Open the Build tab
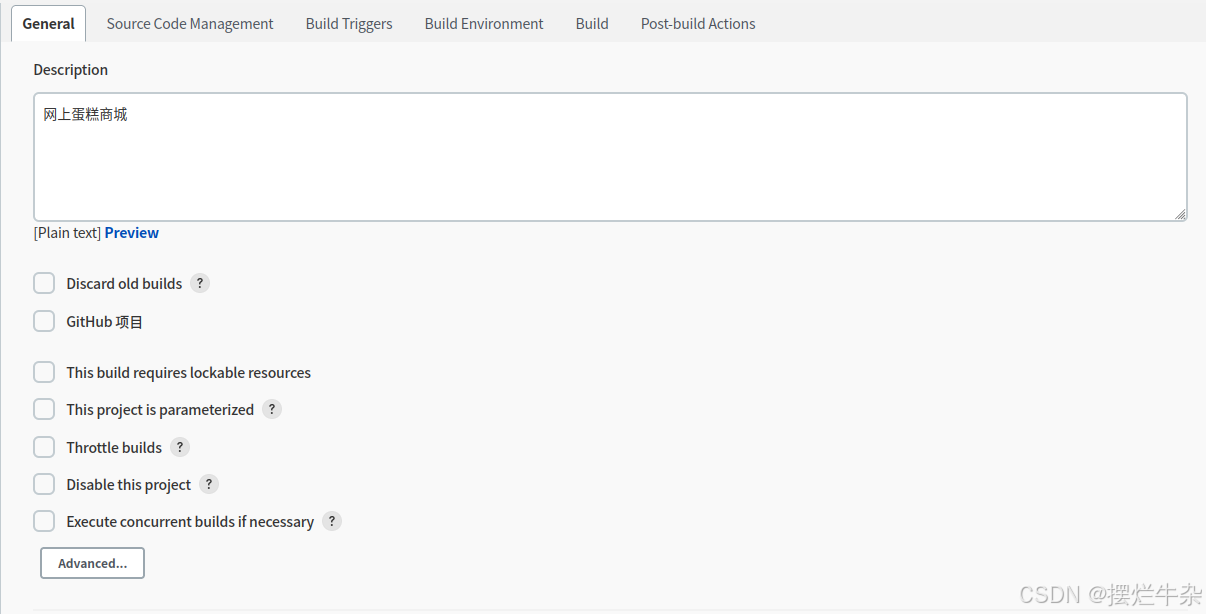Image resolution: width=1206 pixels, height=614 pixels. (592, 23)
